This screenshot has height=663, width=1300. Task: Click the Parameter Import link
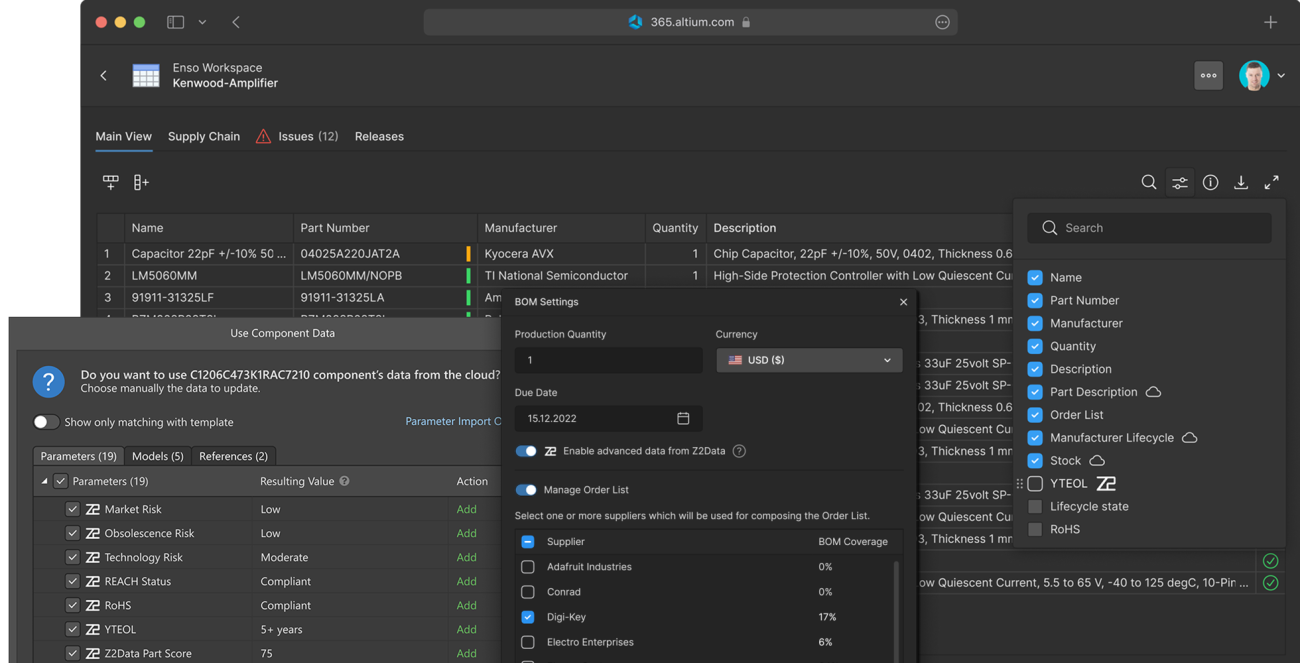pyautogui.click(x=454, y=421)
